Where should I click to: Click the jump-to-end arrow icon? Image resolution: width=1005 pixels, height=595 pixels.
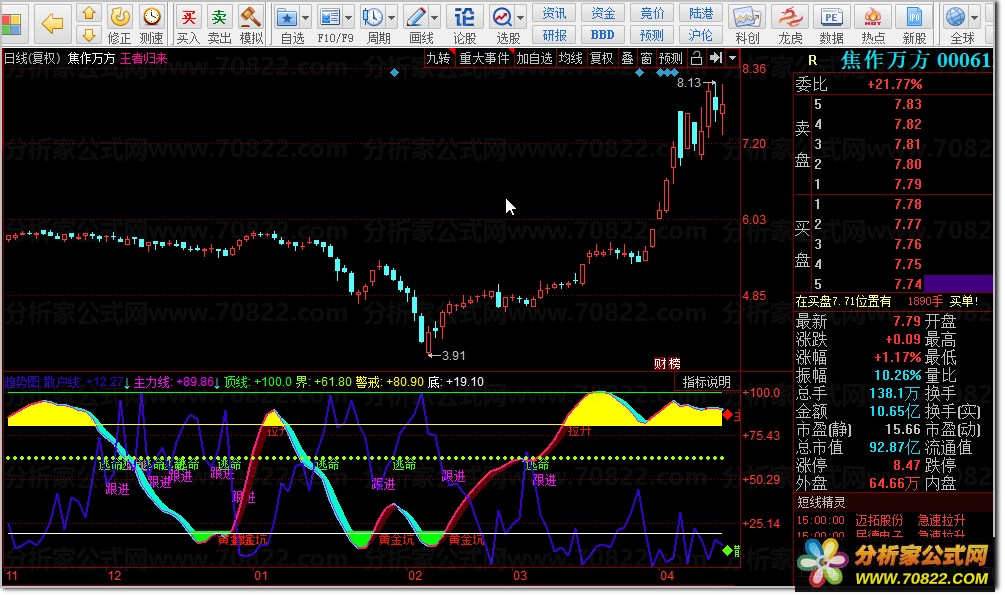716,58
